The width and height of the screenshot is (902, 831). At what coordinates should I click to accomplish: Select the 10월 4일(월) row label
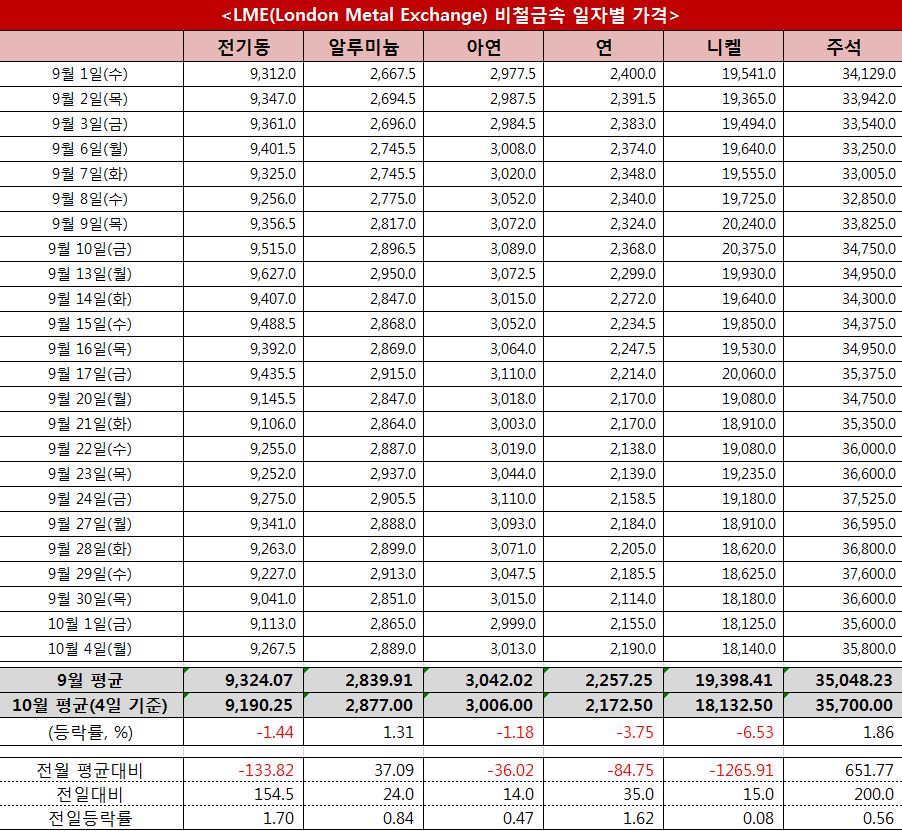[x=90, y=649]
